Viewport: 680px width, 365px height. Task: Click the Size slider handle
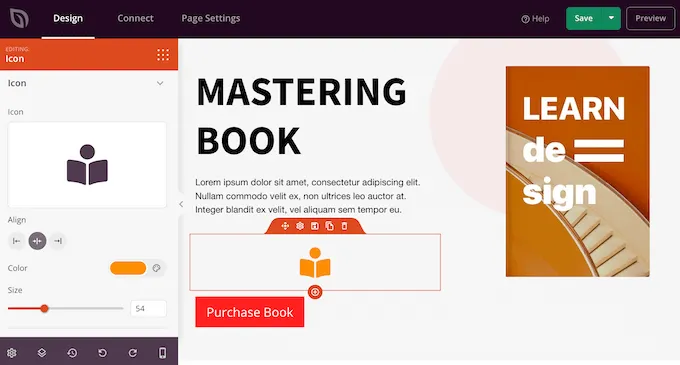(x=44, y=309)
